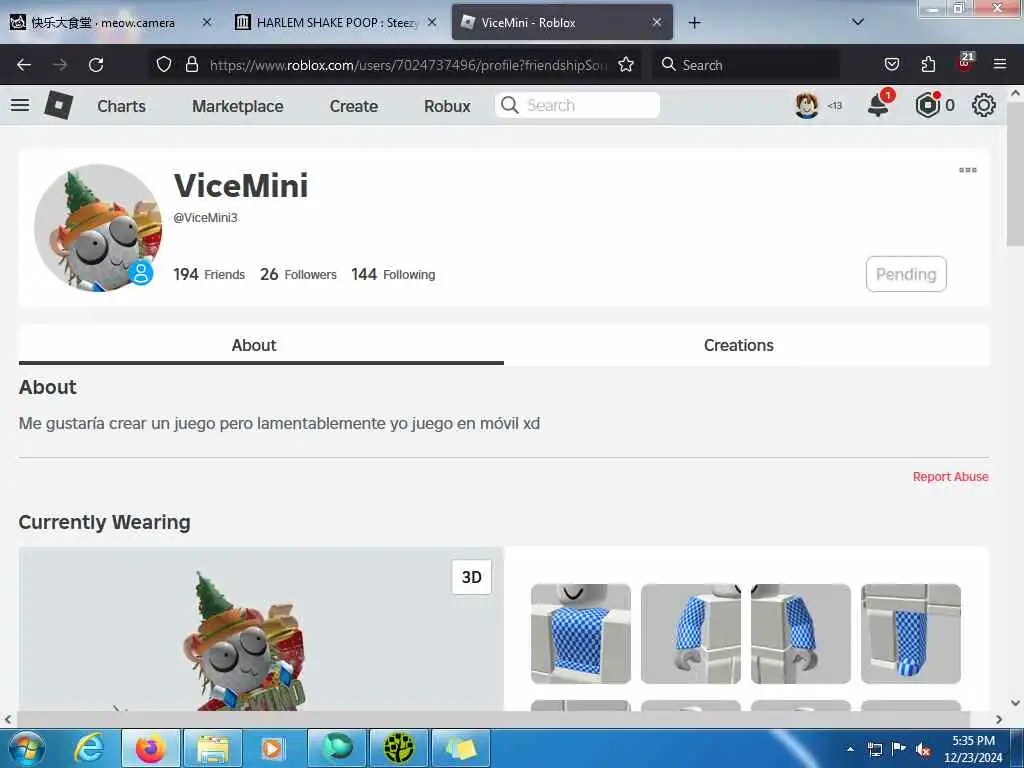Open Firefox from the taskbar
Viewport: 1024px width, 768px height.
pos(151,748)
